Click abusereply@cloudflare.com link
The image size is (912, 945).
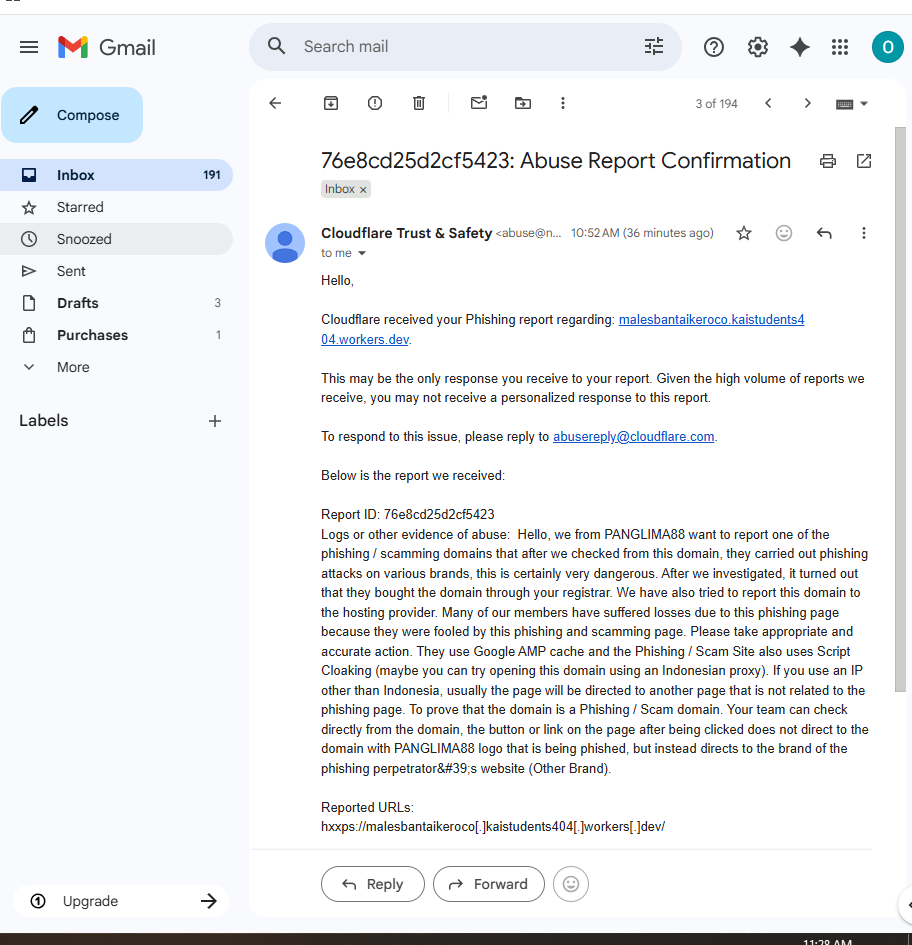click(634, 436)
